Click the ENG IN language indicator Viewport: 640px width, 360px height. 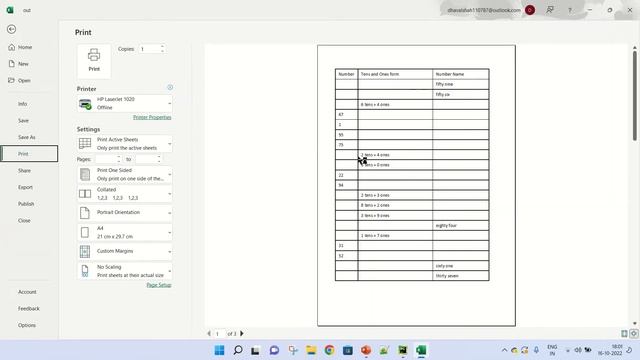coord(552,350)
